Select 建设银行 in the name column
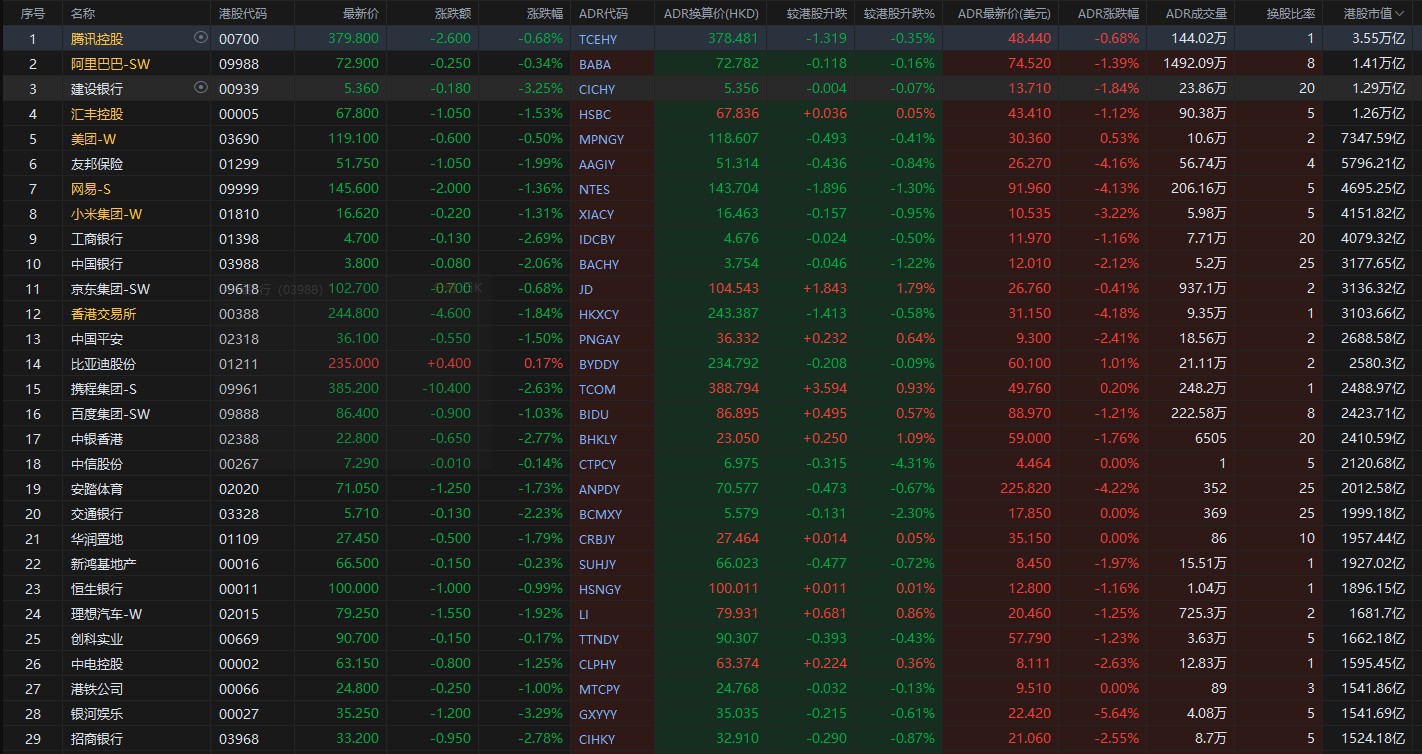The image size is (1422, 754). pyautogui.click(x=97, y=88)
